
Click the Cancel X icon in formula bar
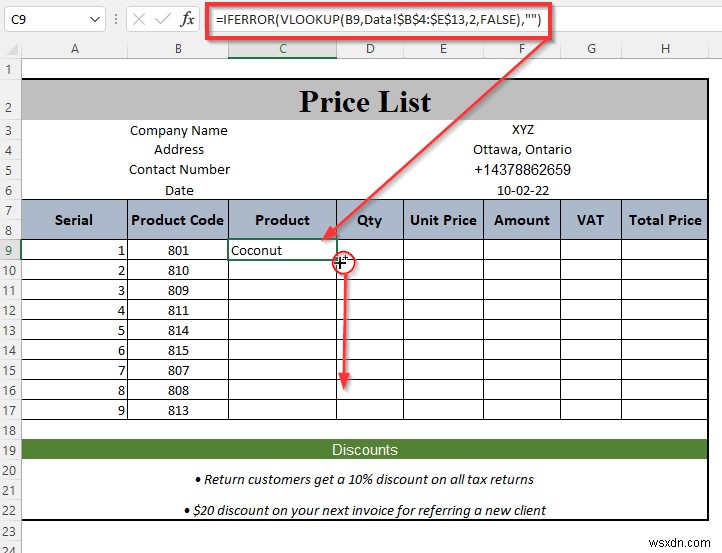[x=139, y=19]
